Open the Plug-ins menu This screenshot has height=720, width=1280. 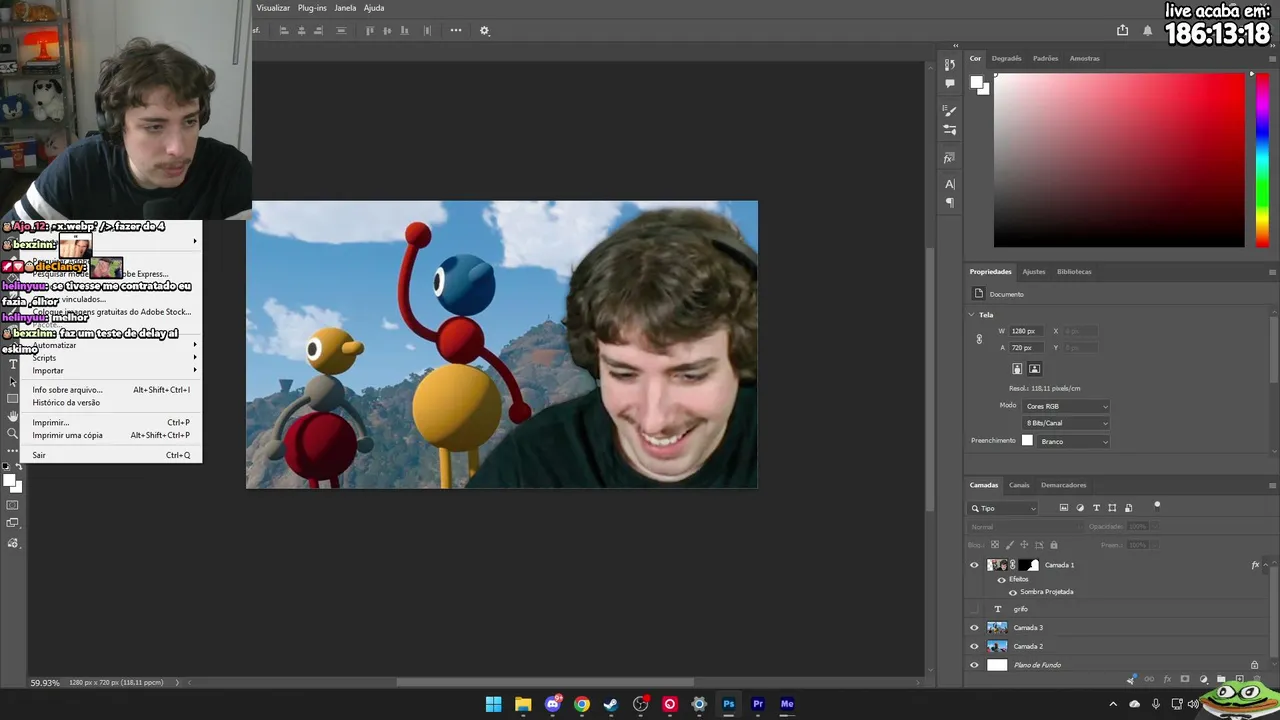click(312, 8)
